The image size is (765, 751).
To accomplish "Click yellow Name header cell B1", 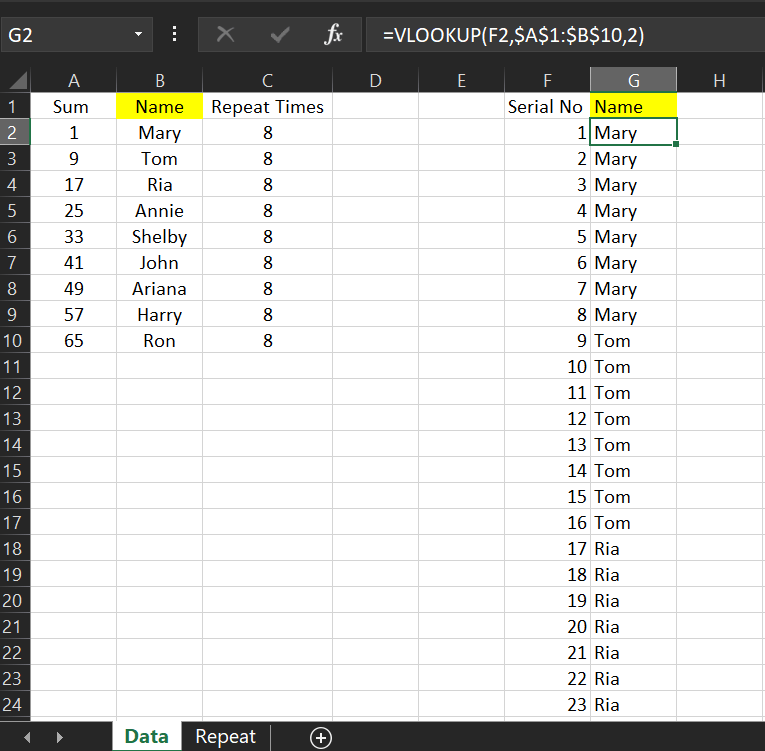I will (x=160, y=107).
